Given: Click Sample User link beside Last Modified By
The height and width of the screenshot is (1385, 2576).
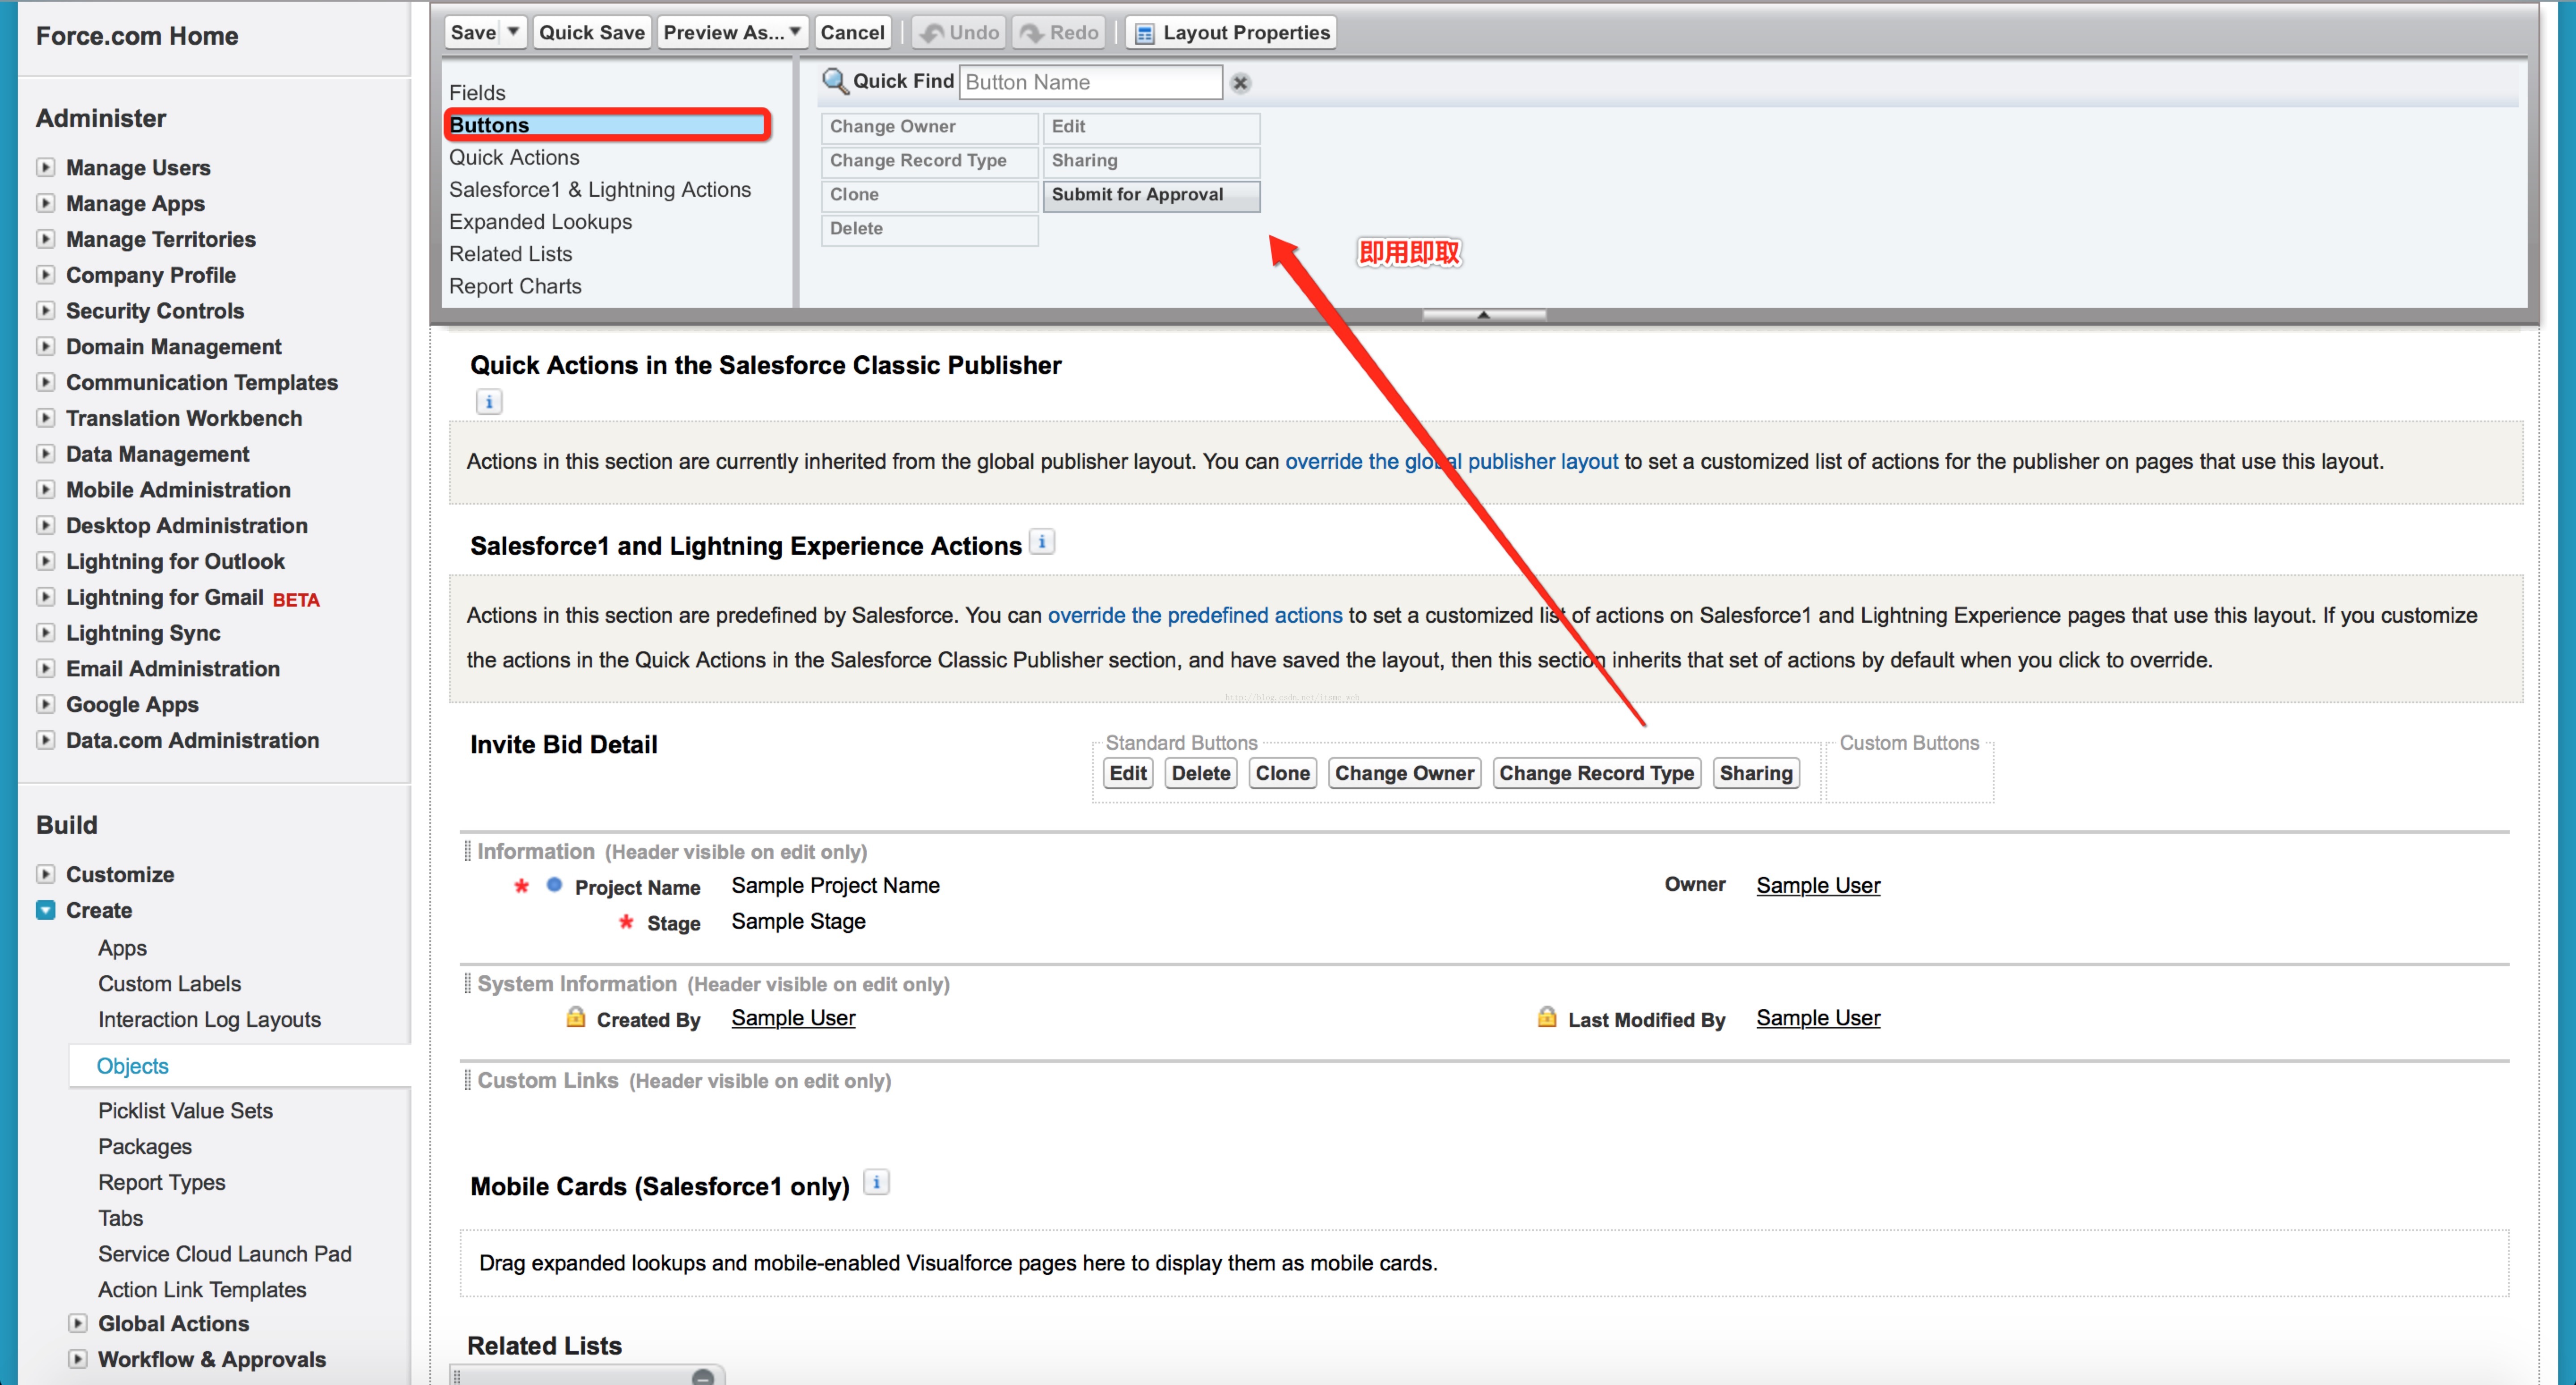Looking at the screenshot, I should pyautogui.click(x=1818, y=1018).
